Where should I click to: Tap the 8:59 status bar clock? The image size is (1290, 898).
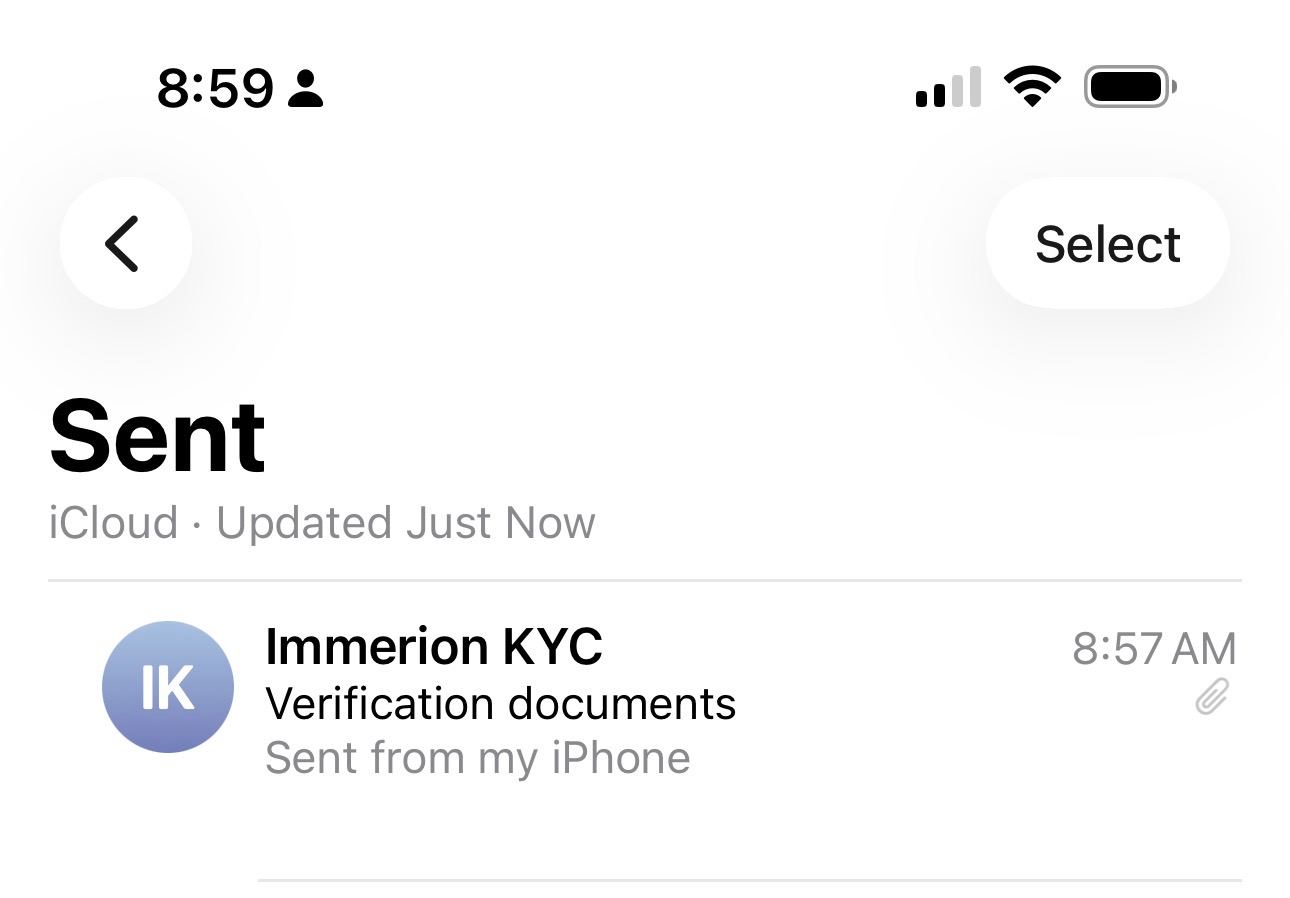[x=215, y=88]
